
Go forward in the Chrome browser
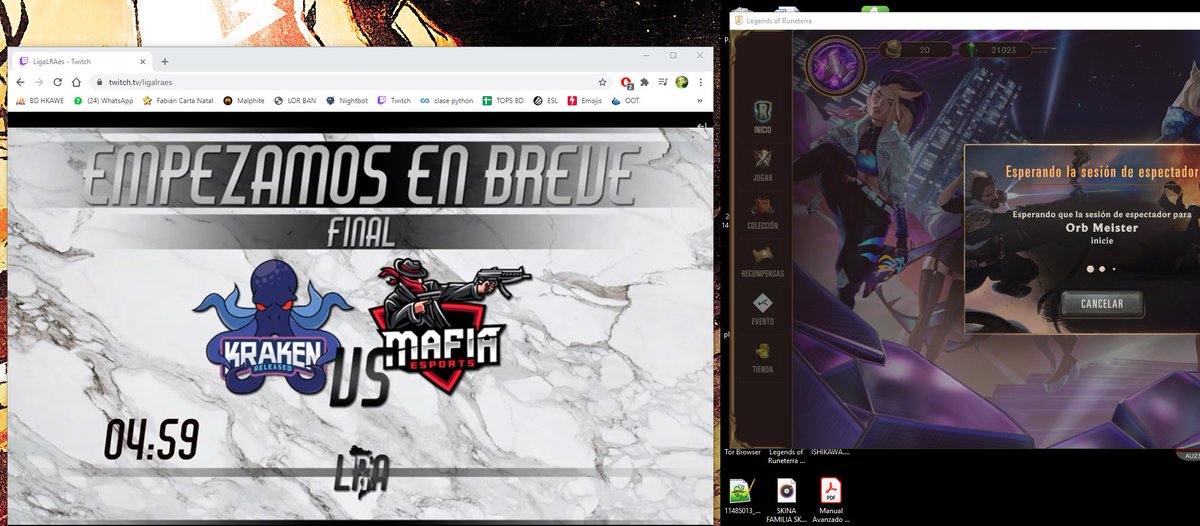(x=40, y=82)
